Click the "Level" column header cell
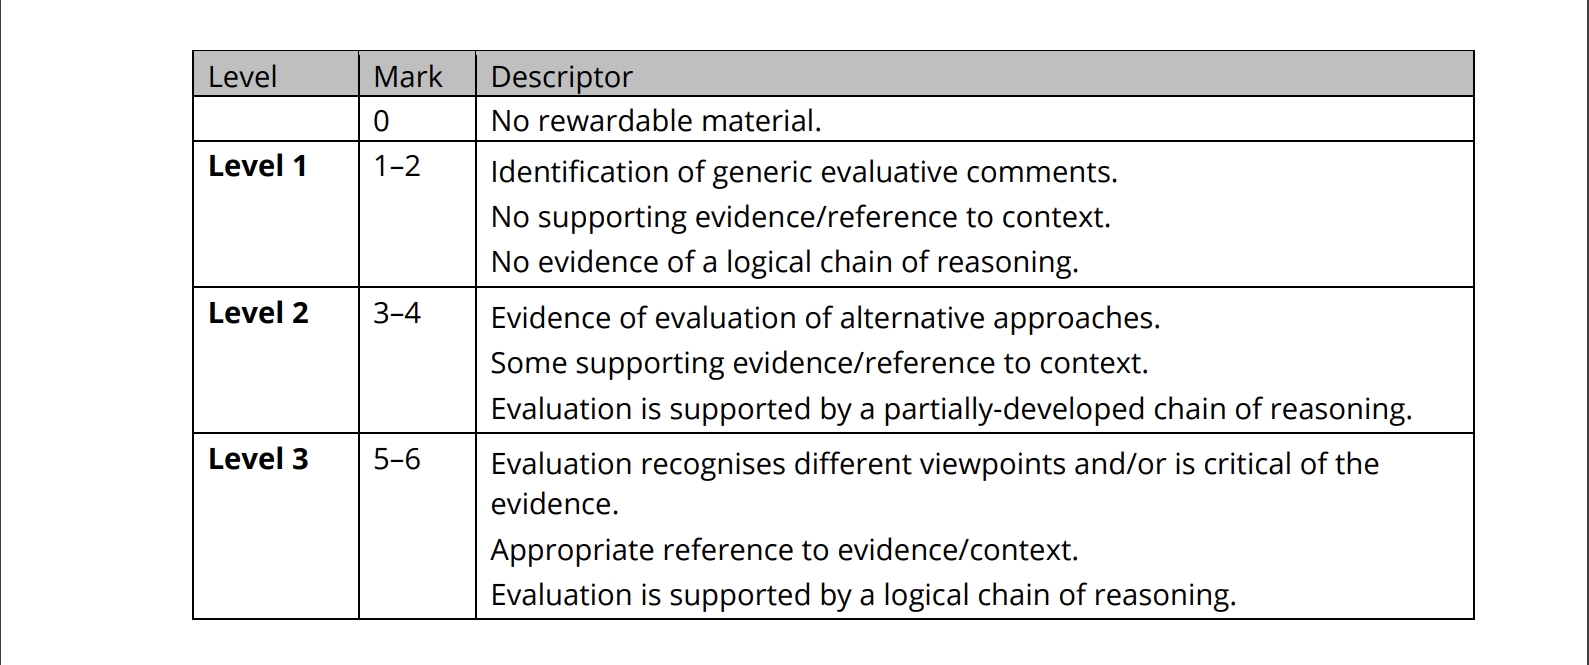Viewport: 1589px width, 665px height. 242,77
